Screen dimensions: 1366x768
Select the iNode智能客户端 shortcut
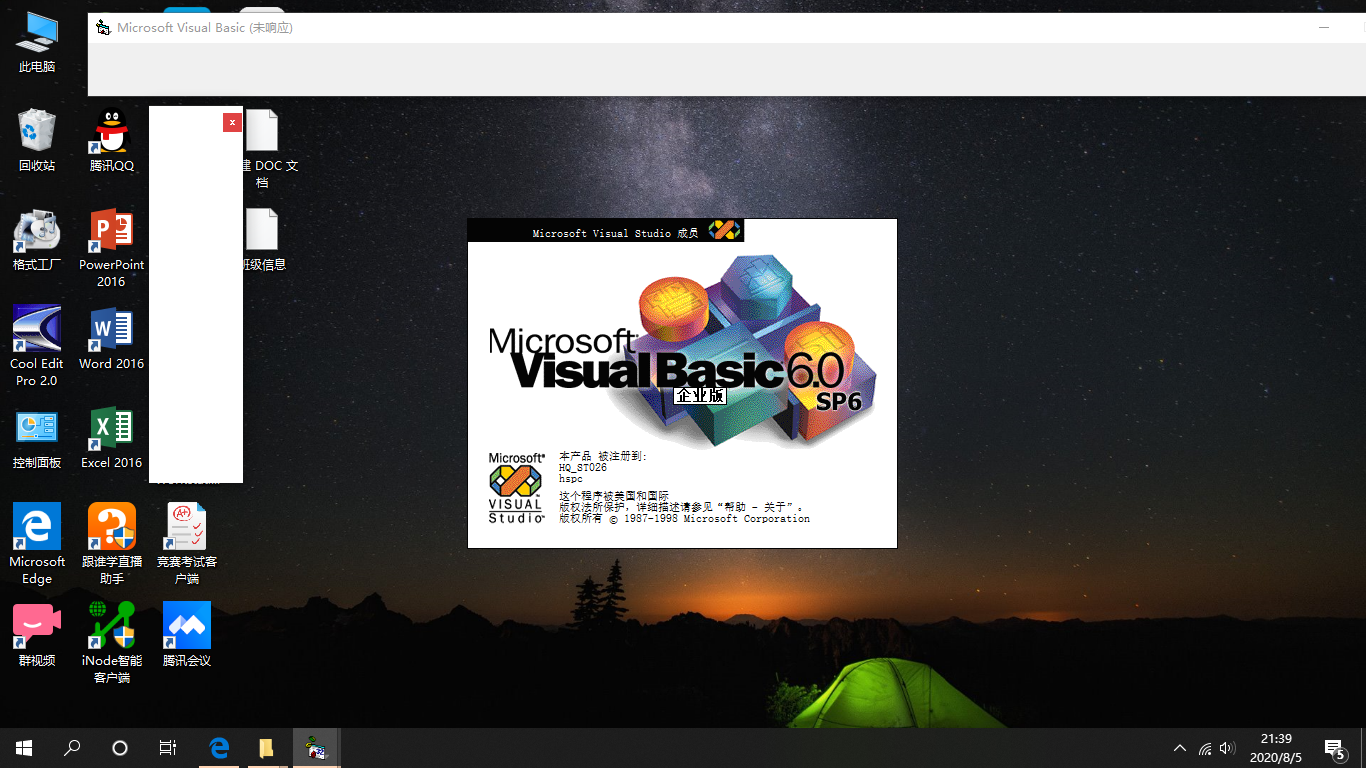[x=111, y=643]
